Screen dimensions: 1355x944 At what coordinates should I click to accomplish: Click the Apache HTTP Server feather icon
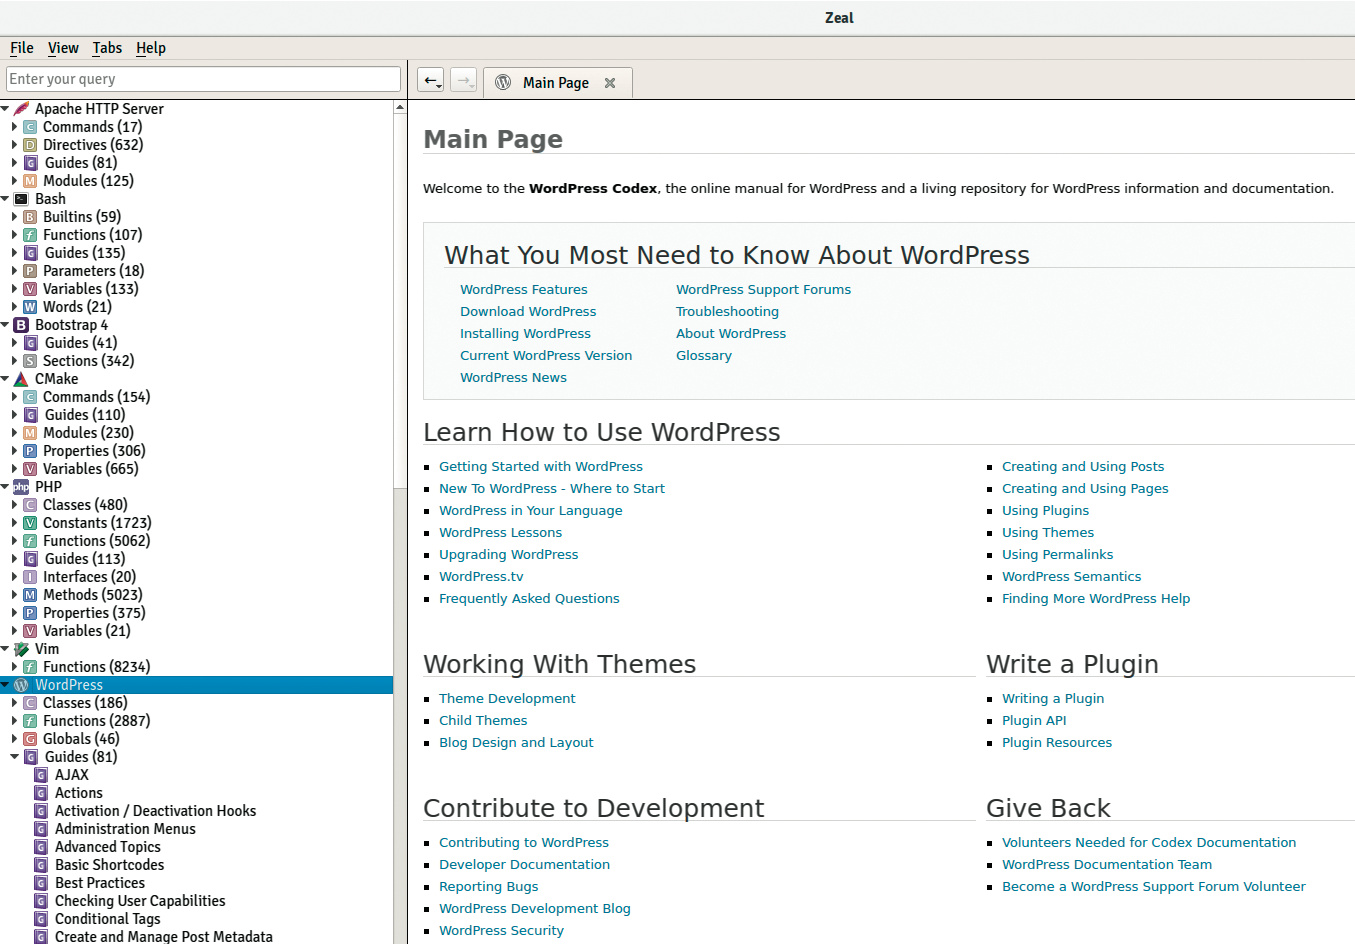click(x=21, y=109)
